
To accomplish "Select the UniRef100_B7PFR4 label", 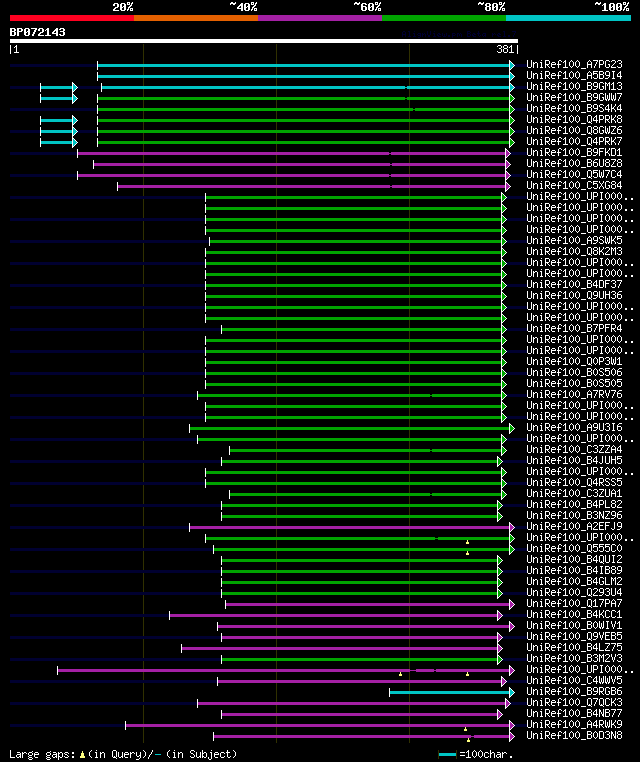I will (x=574, y=329).
